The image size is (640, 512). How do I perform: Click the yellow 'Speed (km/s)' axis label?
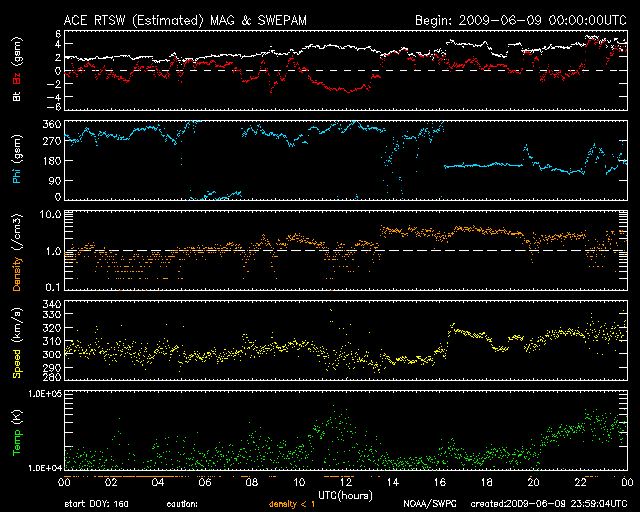(x=17, y=343)
